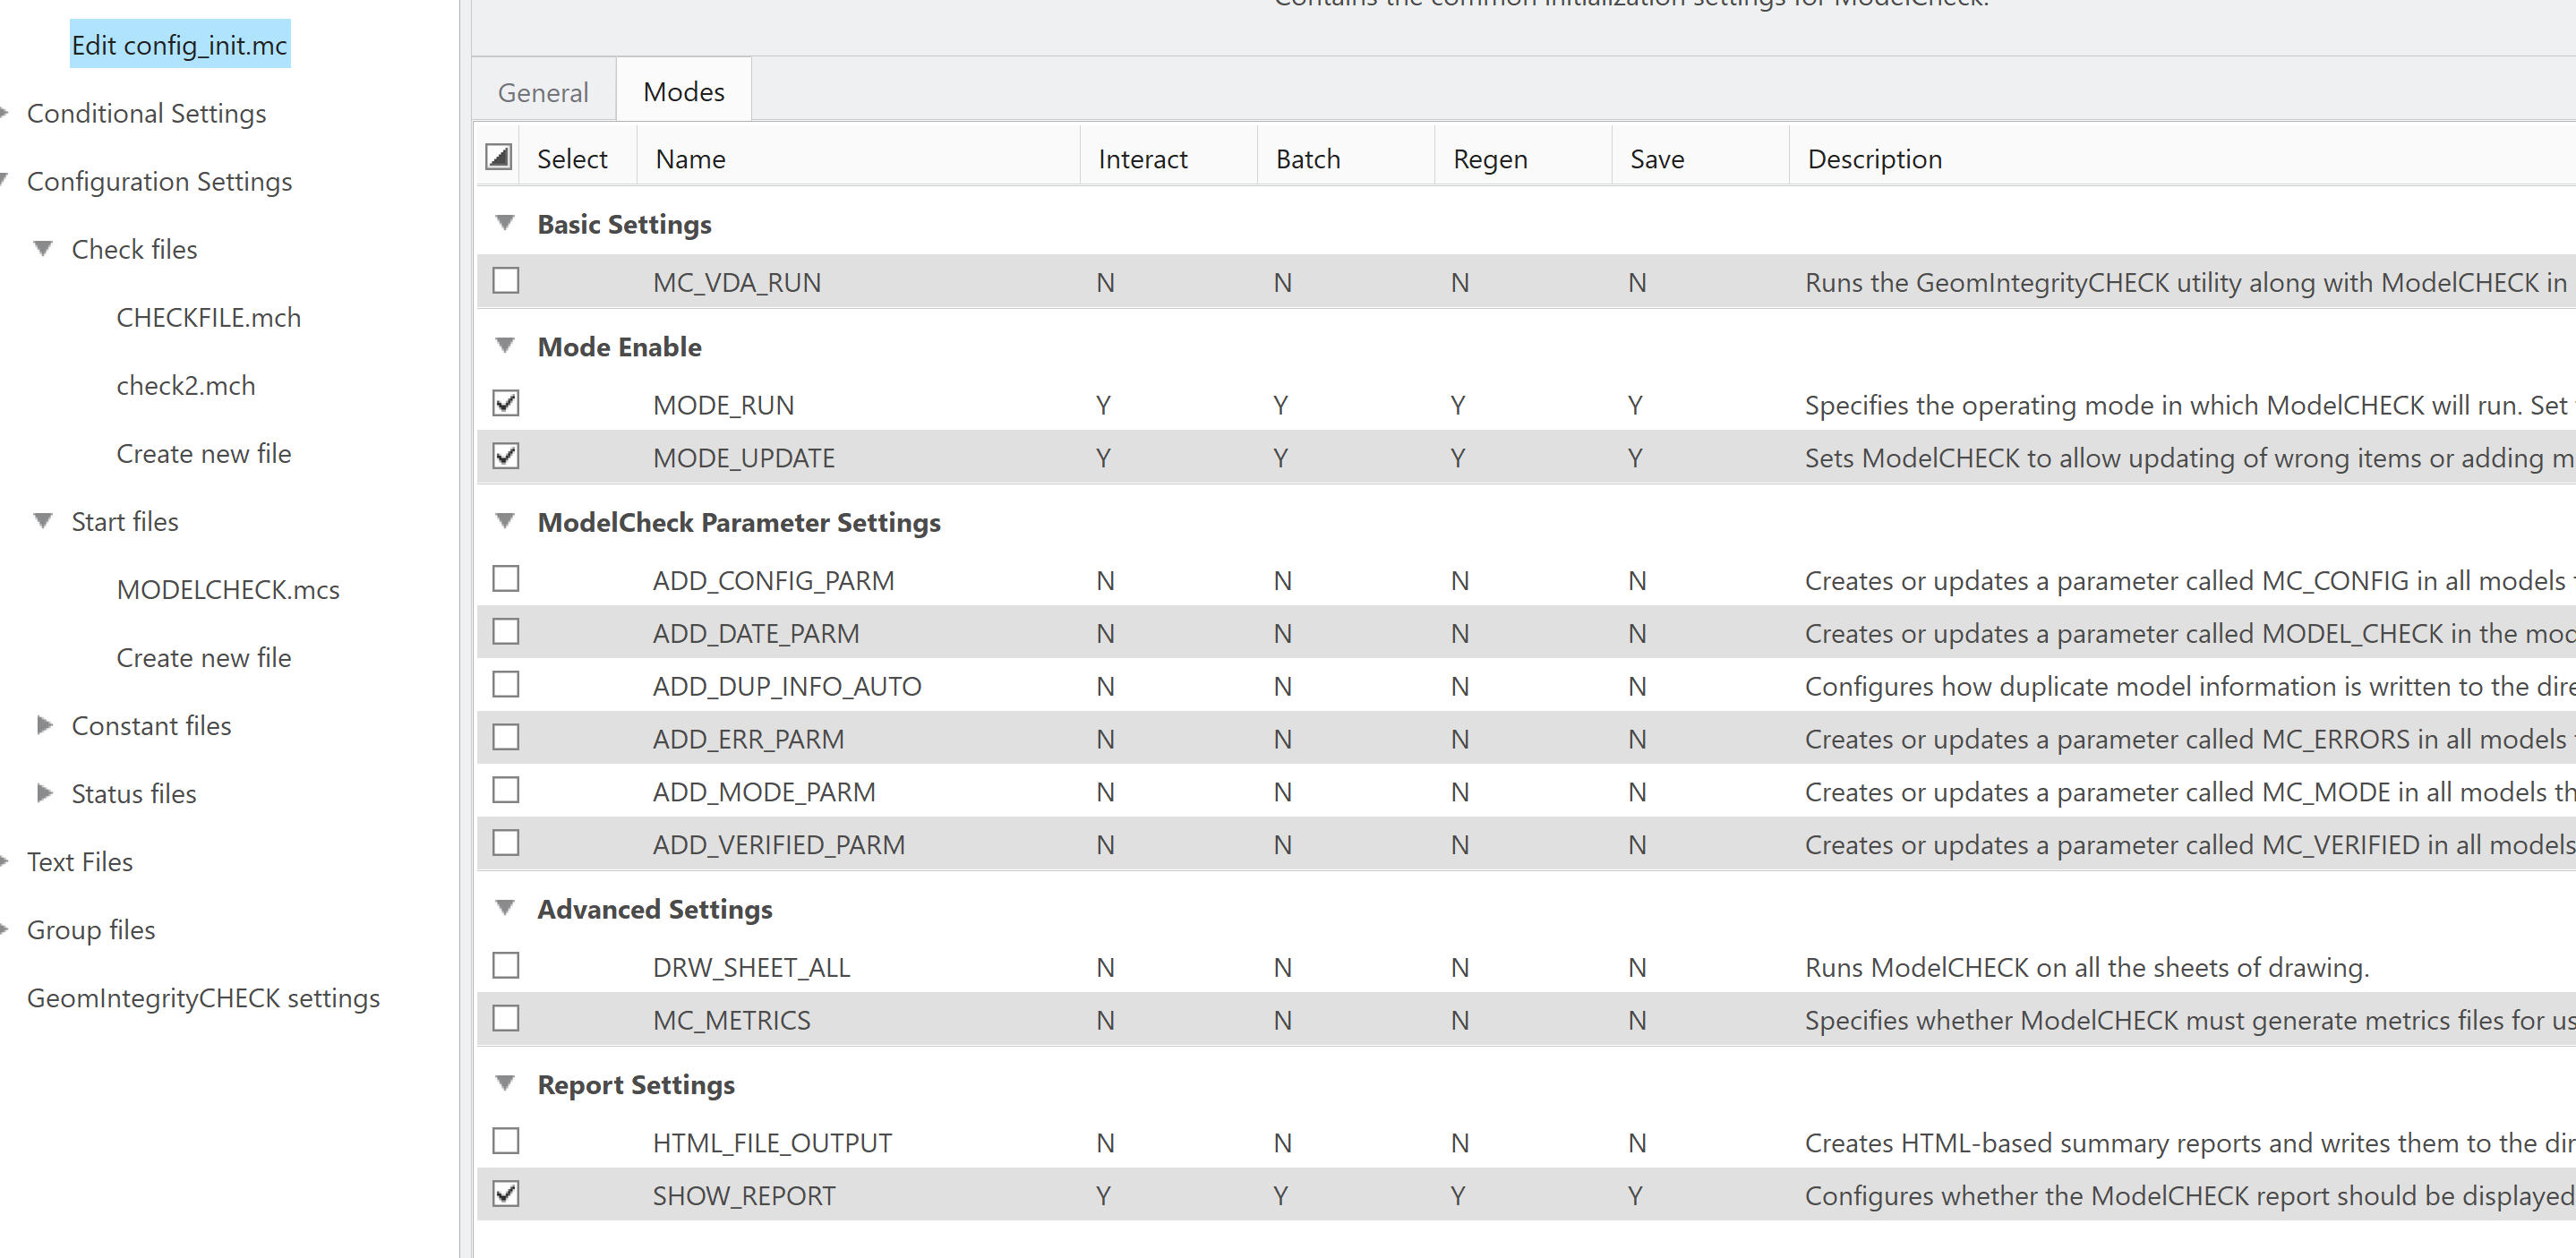Select the Modes tab
This screenshot has width=2576, height=1258.
point(683,91)
